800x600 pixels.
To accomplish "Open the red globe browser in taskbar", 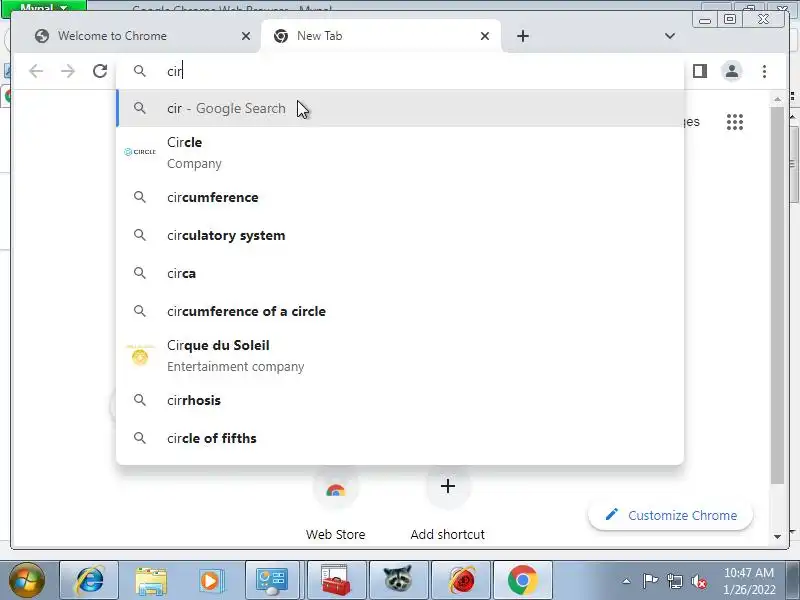I will coord(461,580).
